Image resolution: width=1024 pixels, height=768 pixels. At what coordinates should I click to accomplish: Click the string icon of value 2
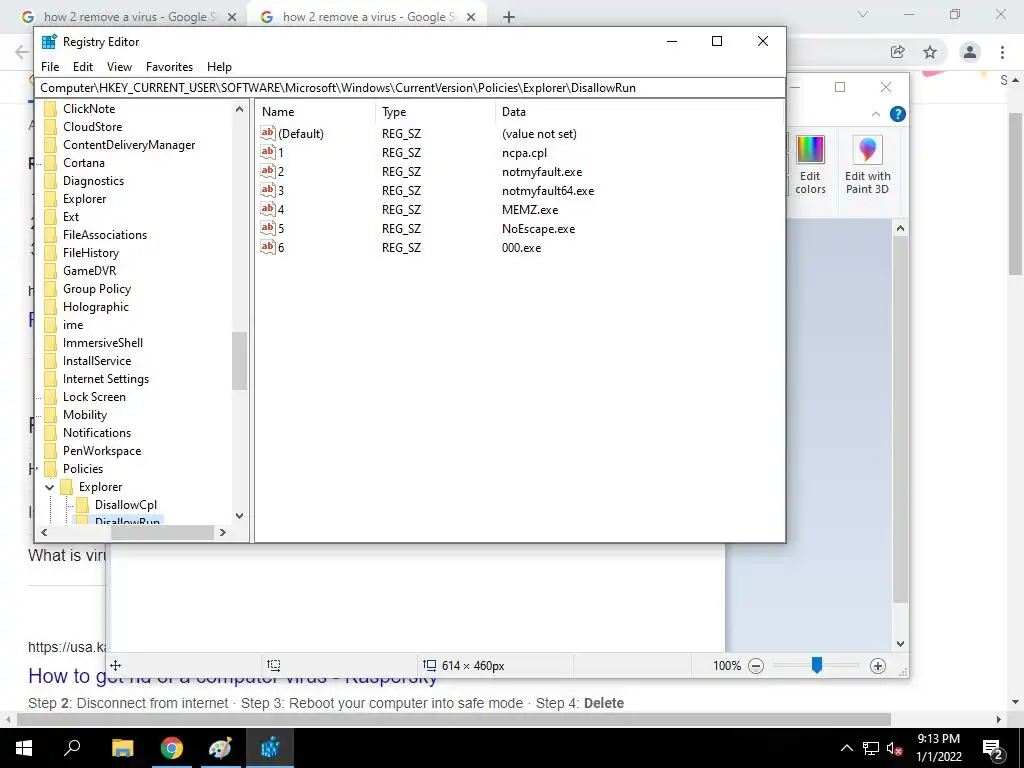pos(268,171)
